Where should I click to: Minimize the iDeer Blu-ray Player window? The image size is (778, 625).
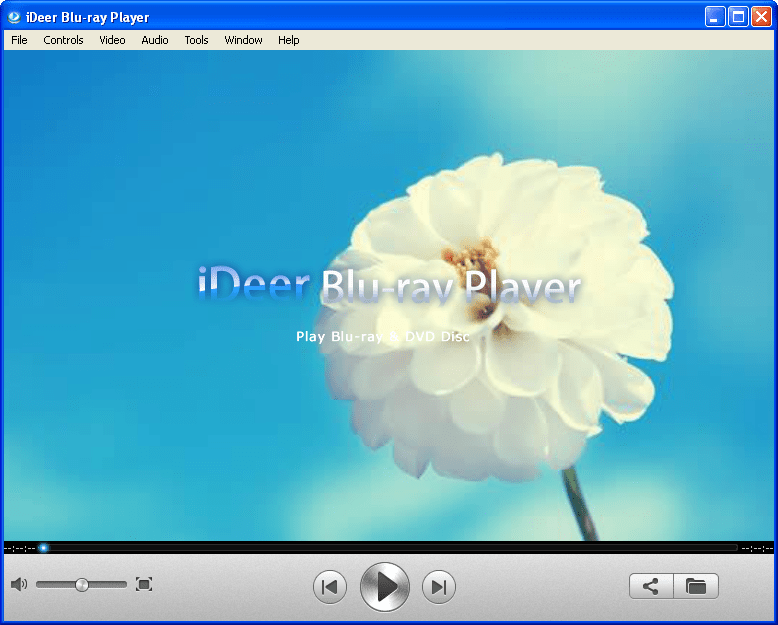click(714, 17)
